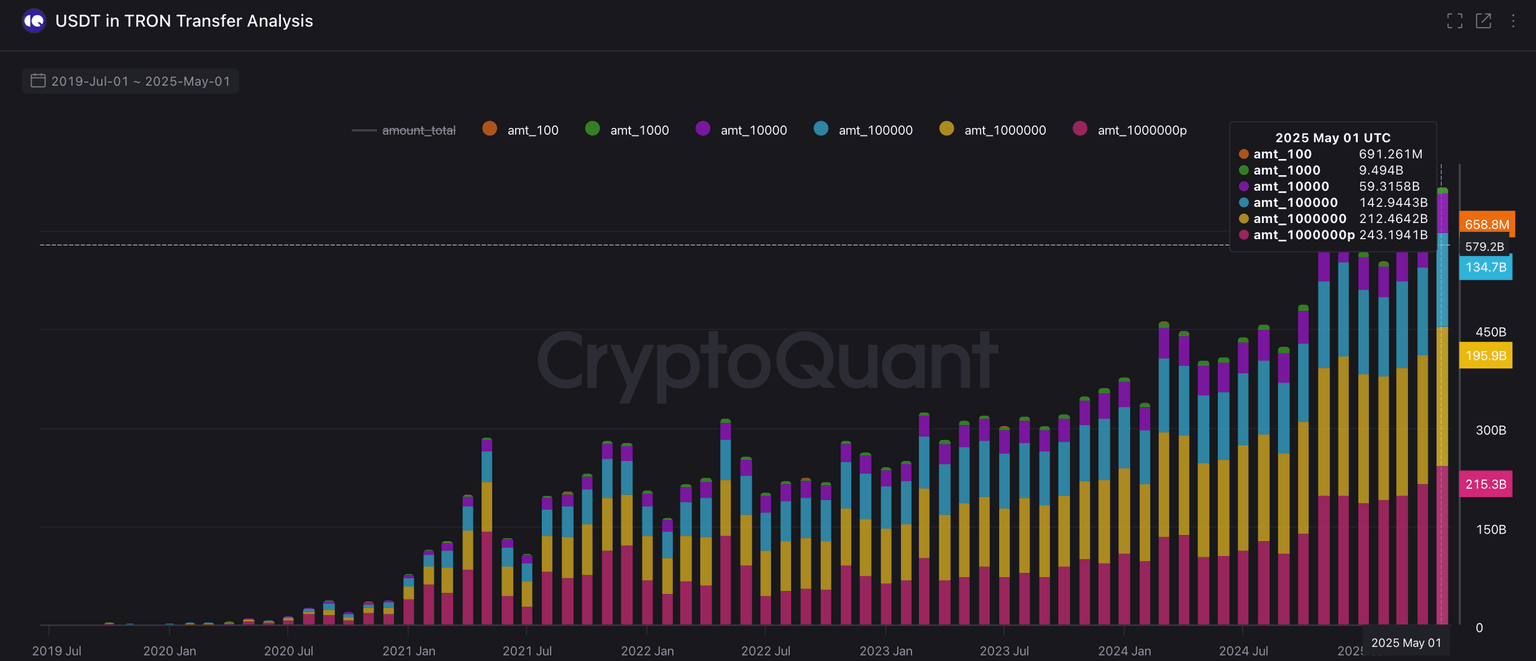Viewport: 1536px width, 661px height.
Task: Click the pink amt_1000000p legend dot
Action: coord(1080,129)
